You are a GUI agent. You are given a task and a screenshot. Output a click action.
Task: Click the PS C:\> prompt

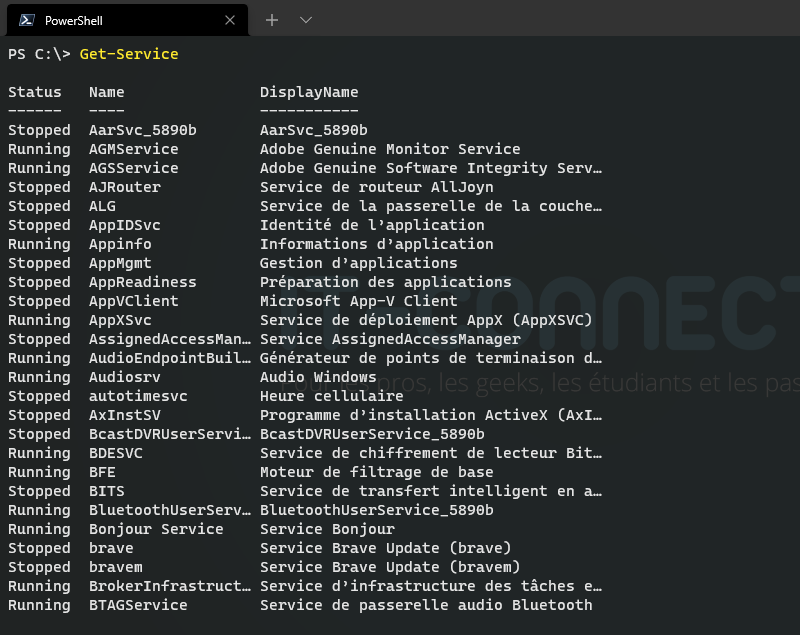[x=39, y=54]
